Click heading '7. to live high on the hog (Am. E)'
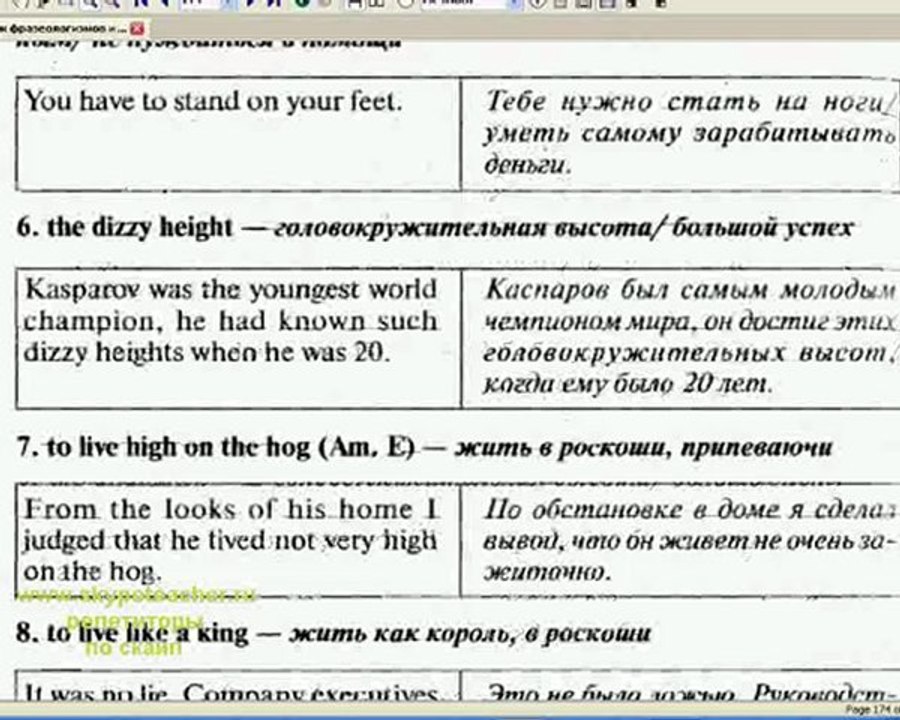The width and height of the screenshot is (900, 720). point(215,447)
